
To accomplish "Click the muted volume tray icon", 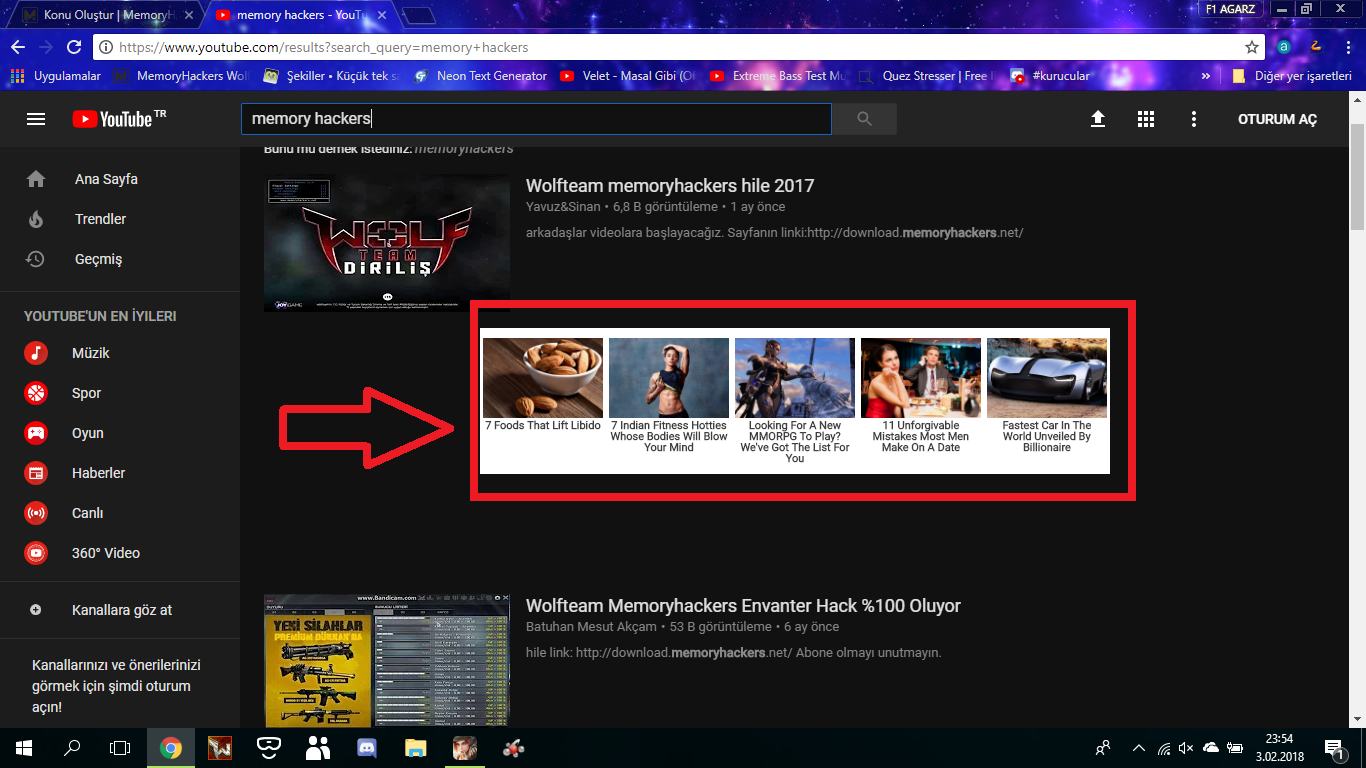I will point(1186,748).
